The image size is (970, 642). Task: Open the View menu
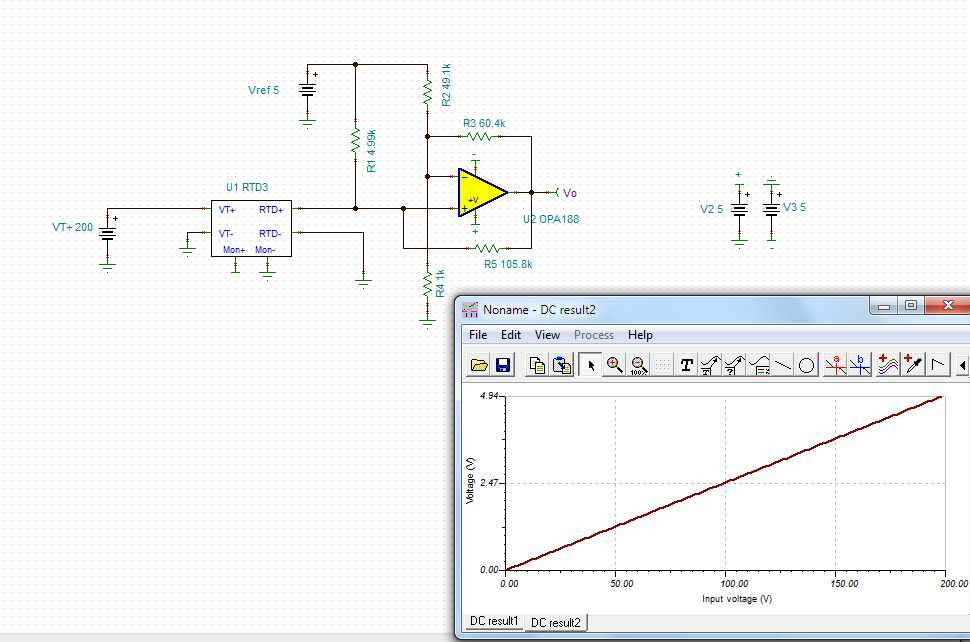pyautogui.click(x=547, y=335)
